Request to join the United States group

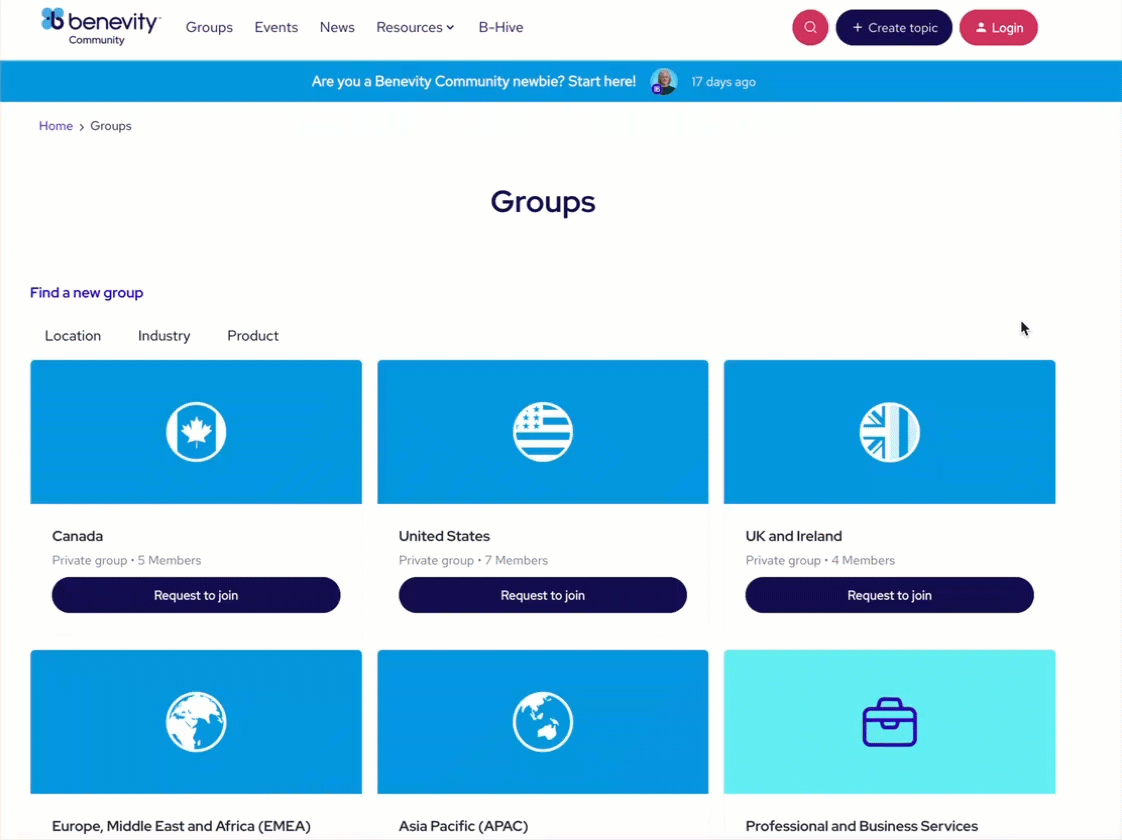pyautogui.click(x=542, y=595)
